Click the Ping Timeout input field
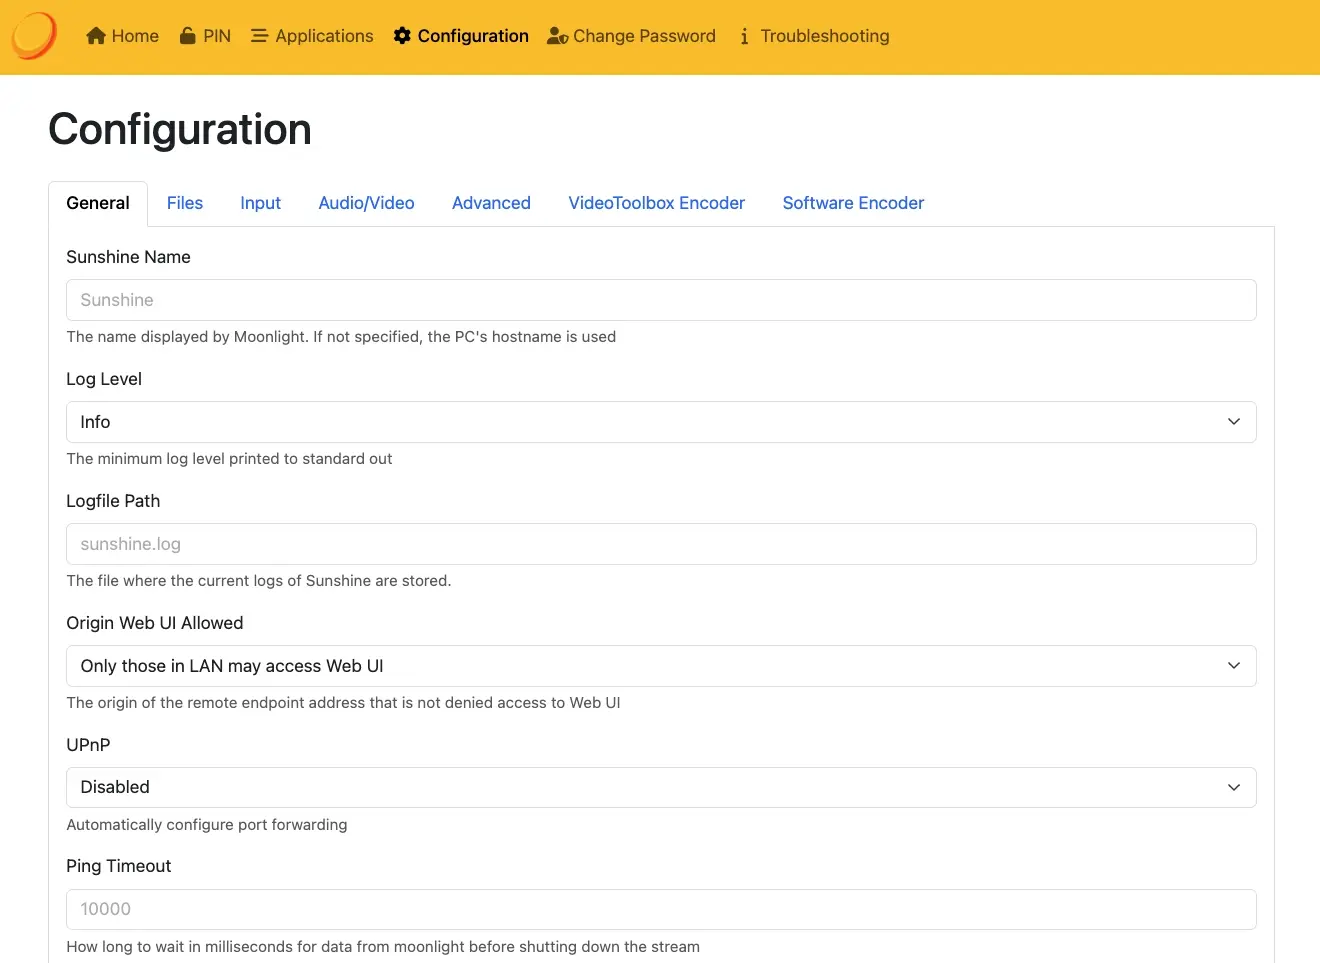1320x963 pixels. 660,909
